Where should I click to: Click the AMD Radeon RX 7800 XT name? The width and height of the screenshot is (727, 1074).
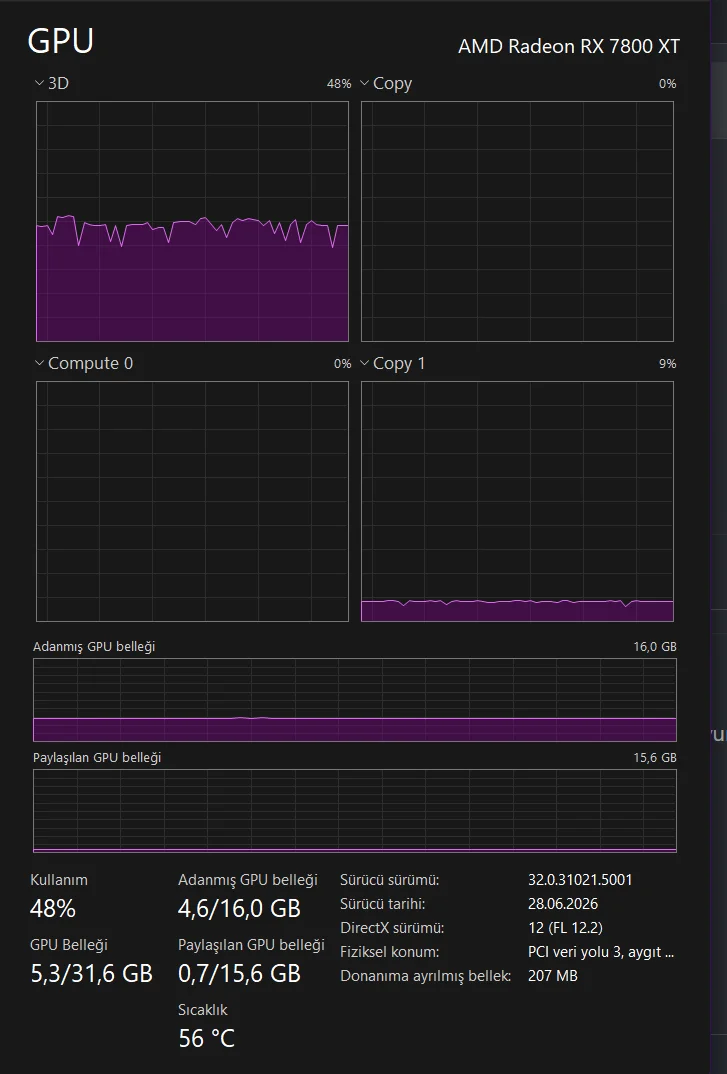coord(569,46)
